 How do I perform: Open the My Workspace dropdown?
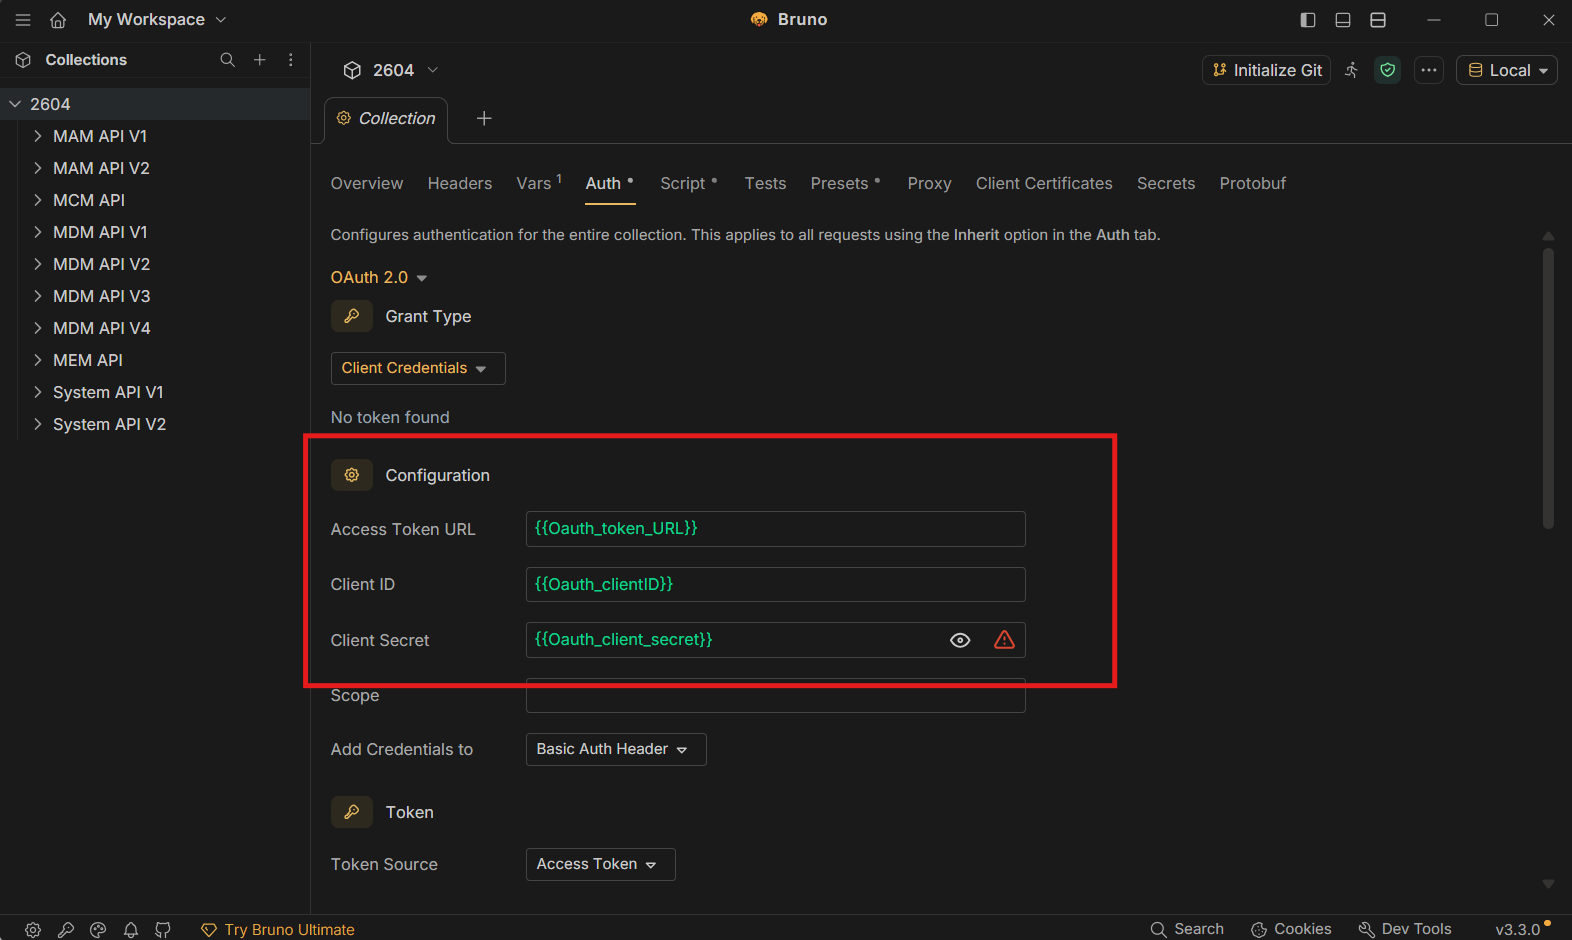click(157, 20)
